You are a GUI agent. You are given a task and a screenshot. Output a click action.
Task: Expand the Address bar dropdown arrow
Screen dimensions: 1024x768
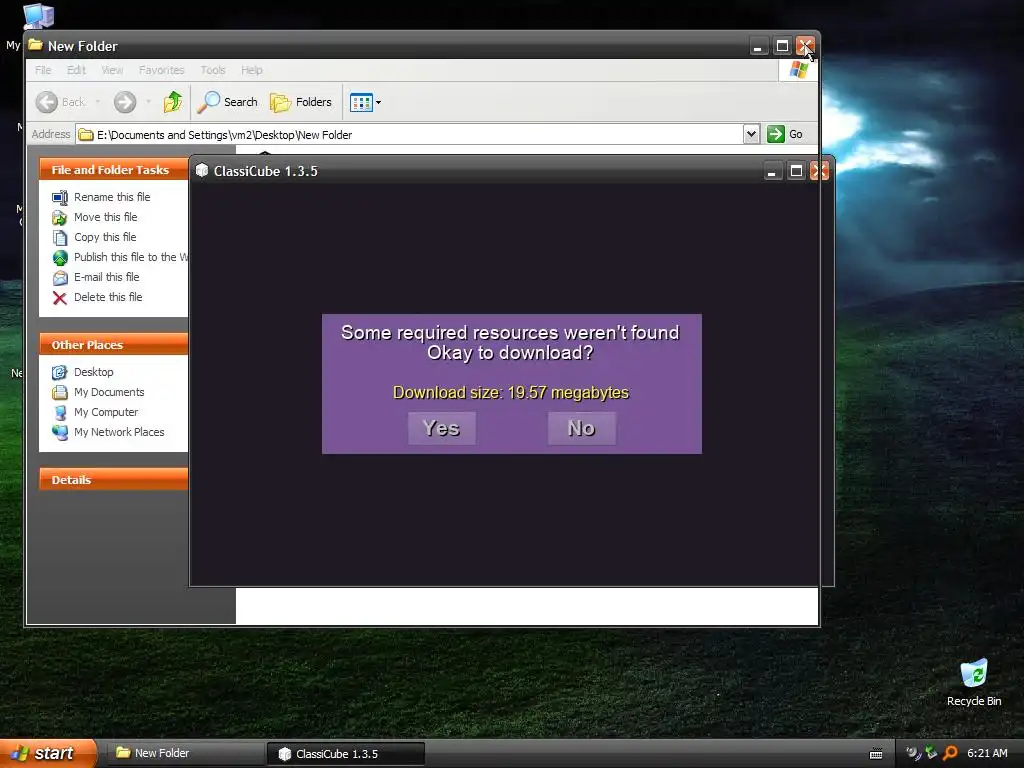[751, 134]
